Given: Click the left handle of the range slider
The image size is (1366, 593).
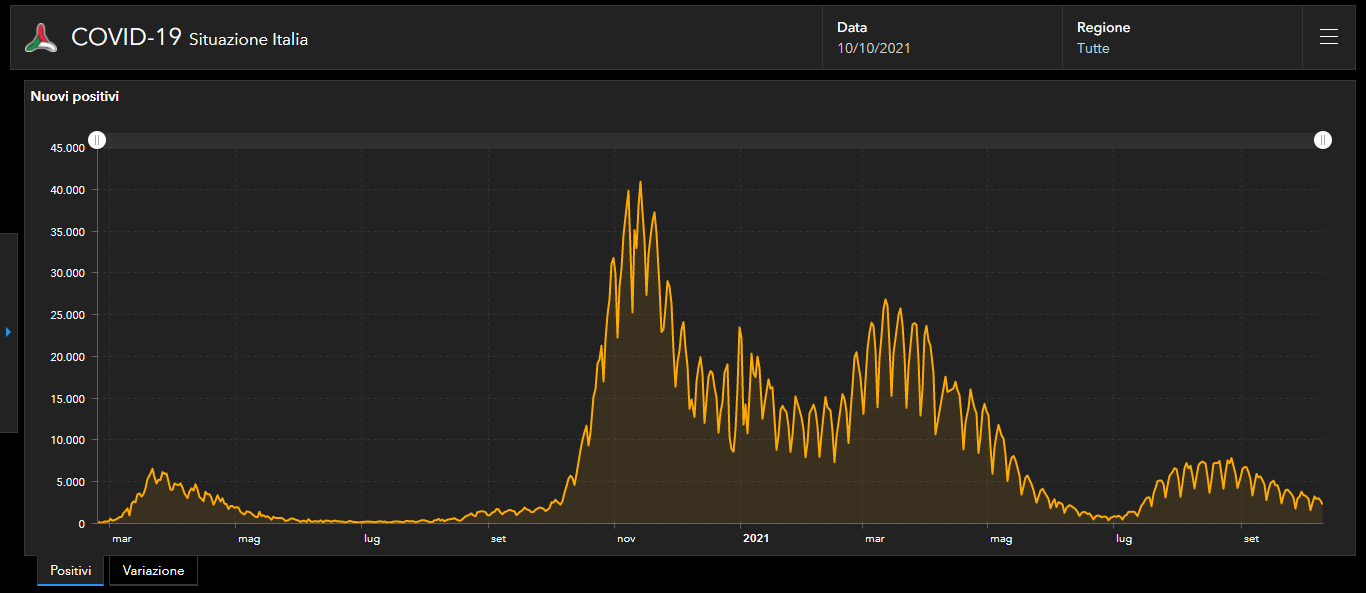Looking at the screenshot, I should click(x=97, y=140).
